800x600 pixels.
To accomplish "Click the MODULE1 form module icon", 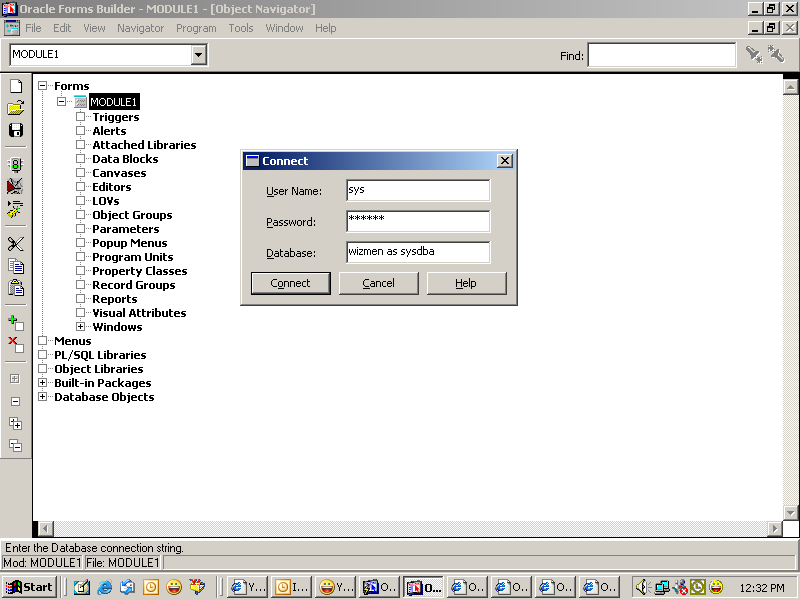I will [x=80, y=102].
